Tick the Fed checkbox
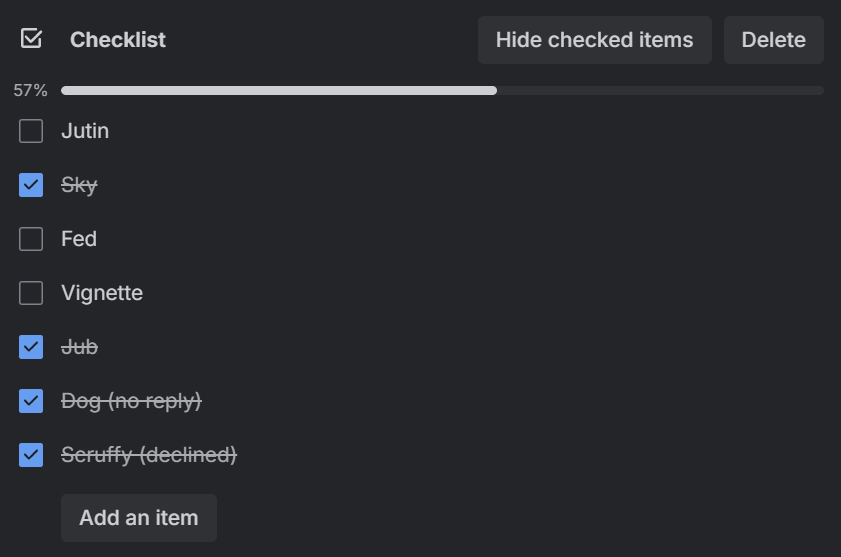Image resolution: width=841 pixels, height=557 pixels. click(x=31, y=239)
